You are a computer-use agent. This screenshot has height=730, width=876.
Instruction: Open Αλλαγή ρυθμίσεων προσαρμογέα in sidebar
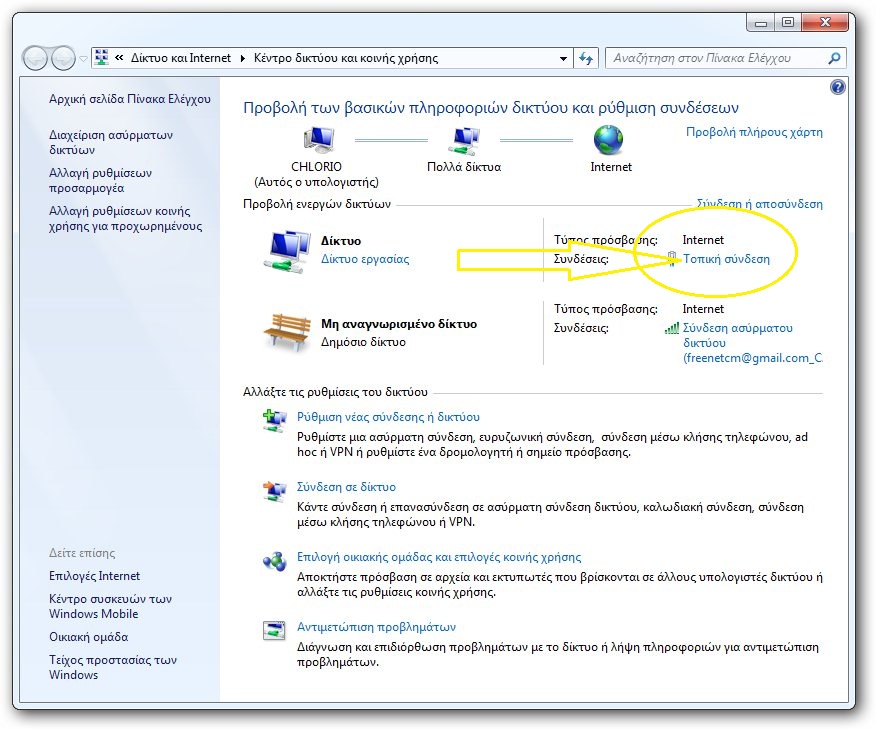(x=101, y=180)
